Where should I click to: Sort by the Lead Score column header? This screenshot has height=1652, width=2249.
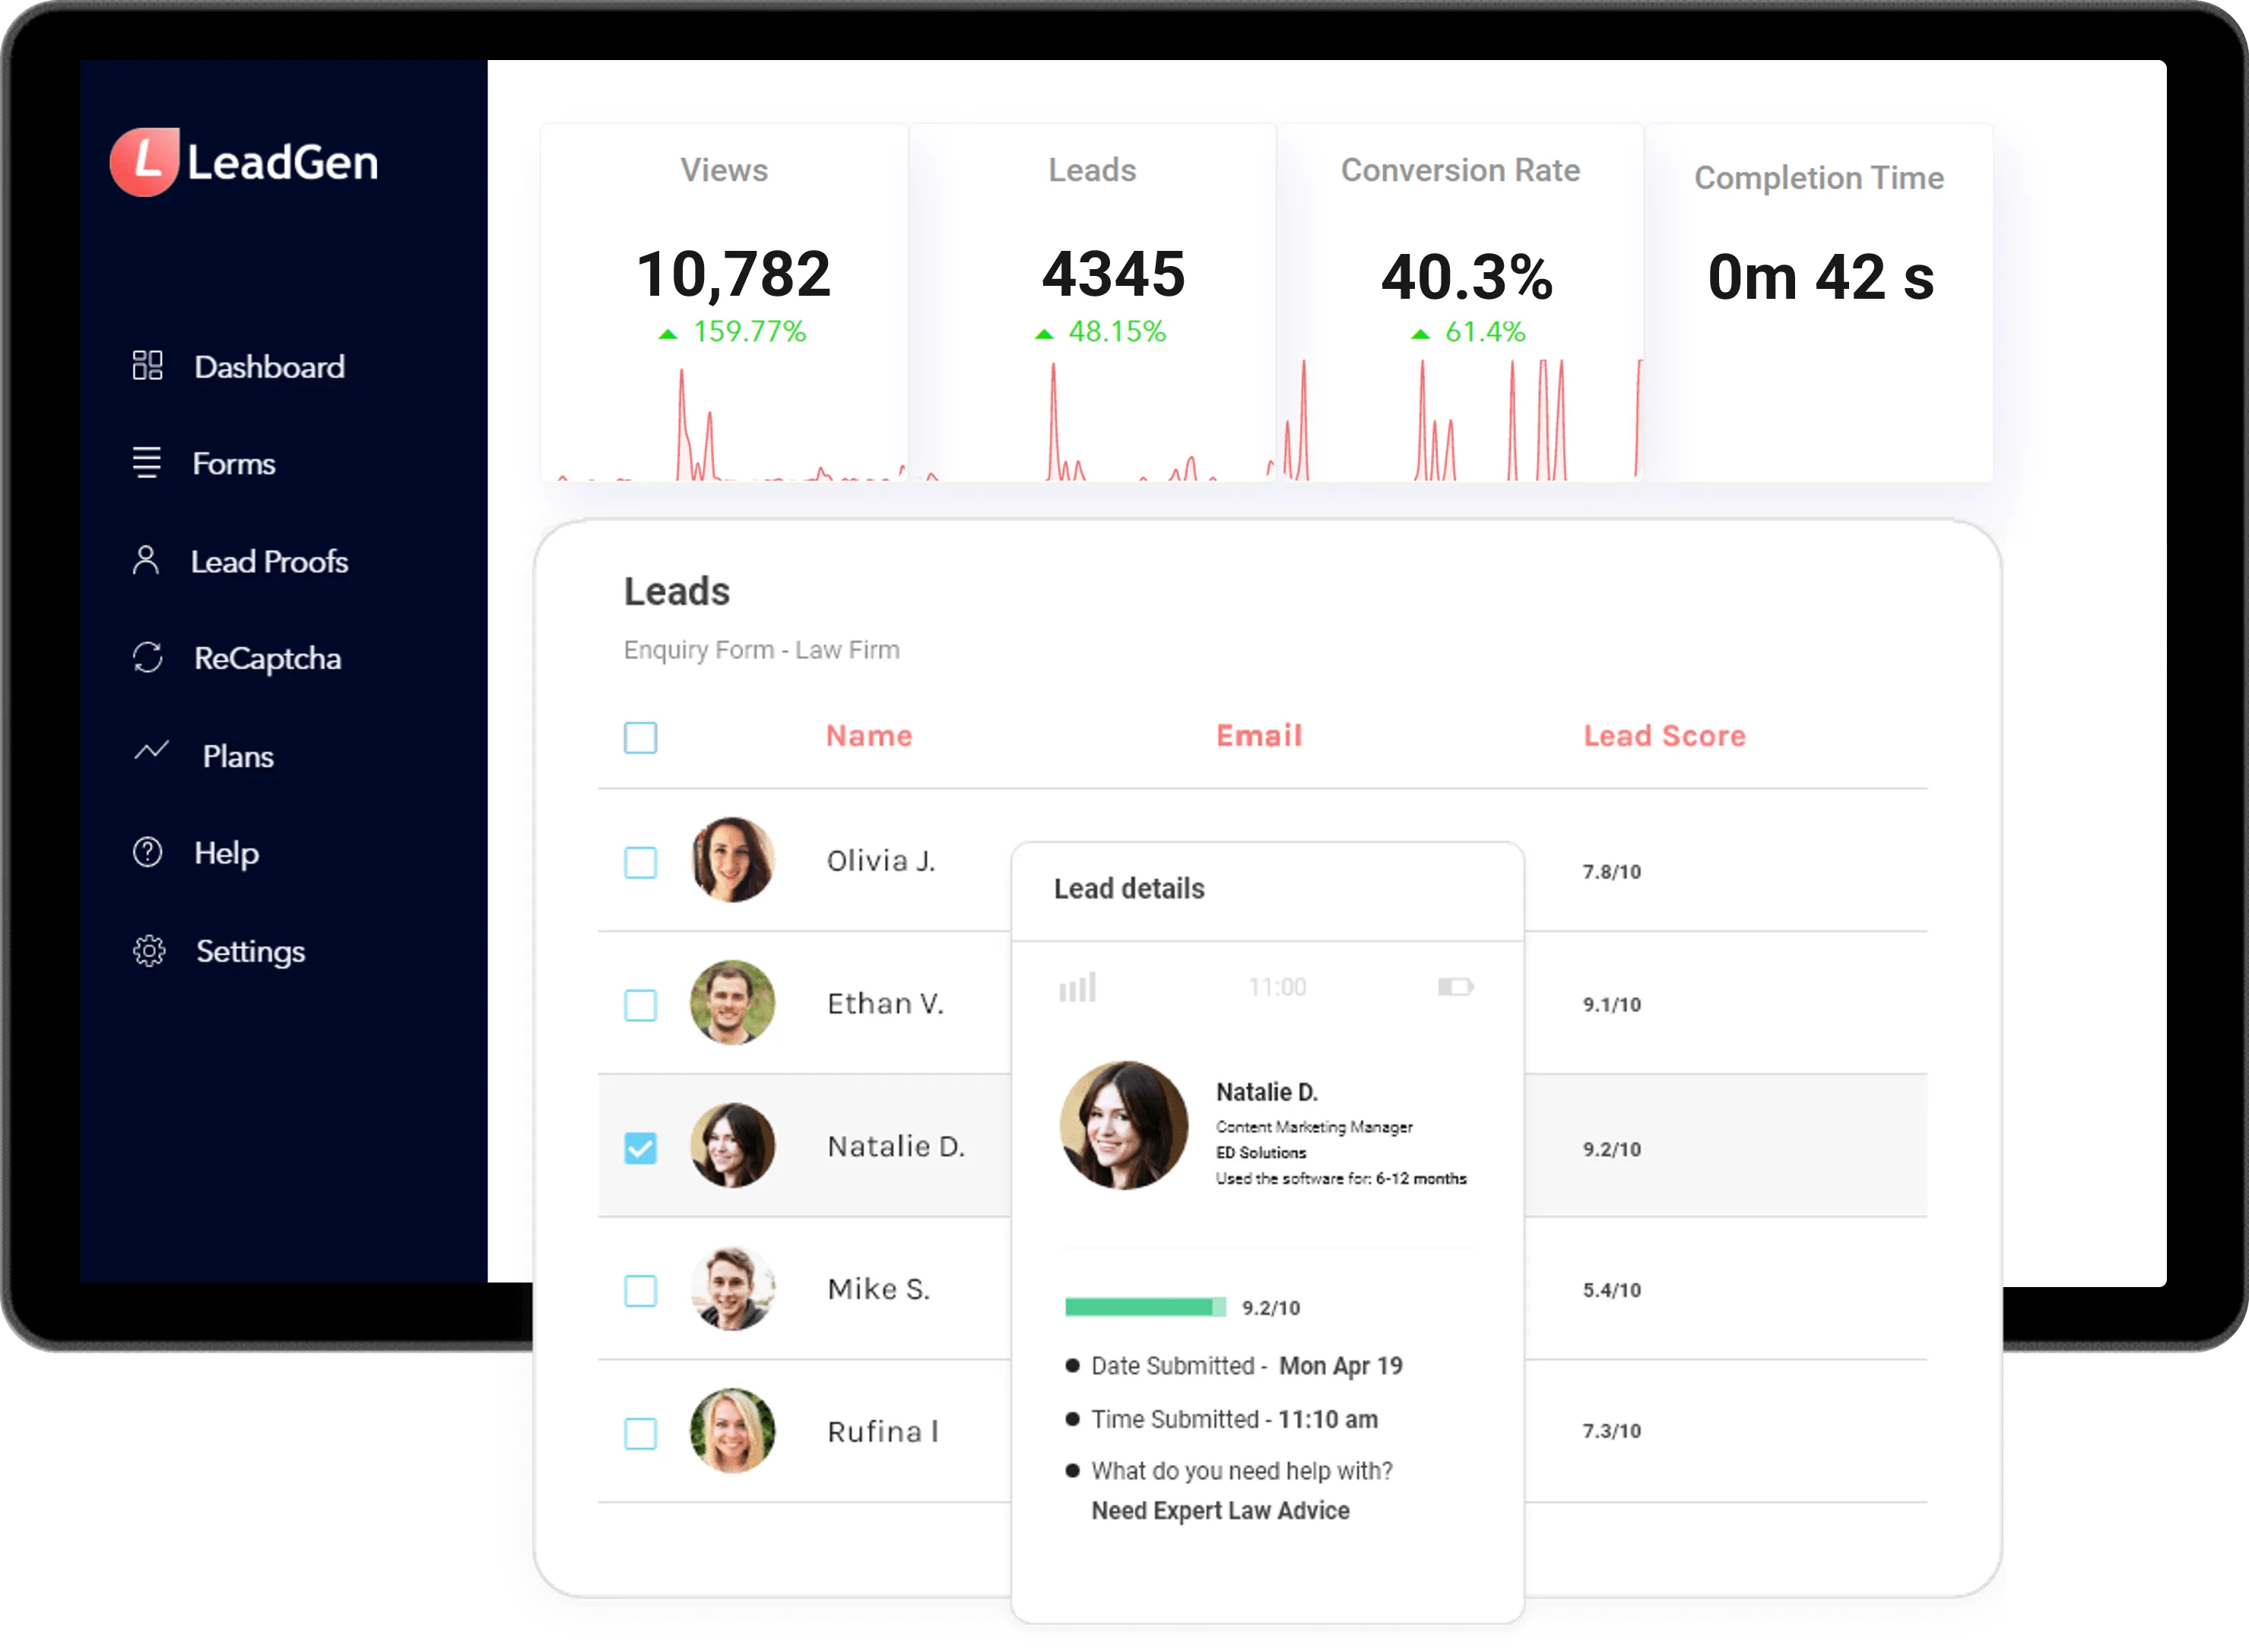click(1664, 736)
